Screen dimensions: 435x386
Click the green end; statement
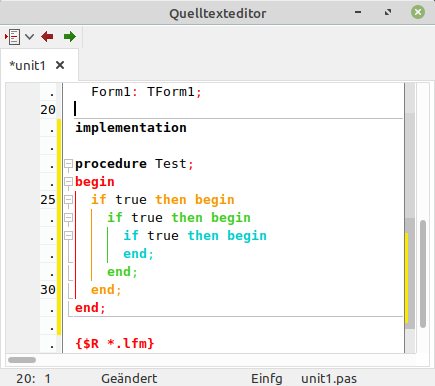click(x=122, y=272)
